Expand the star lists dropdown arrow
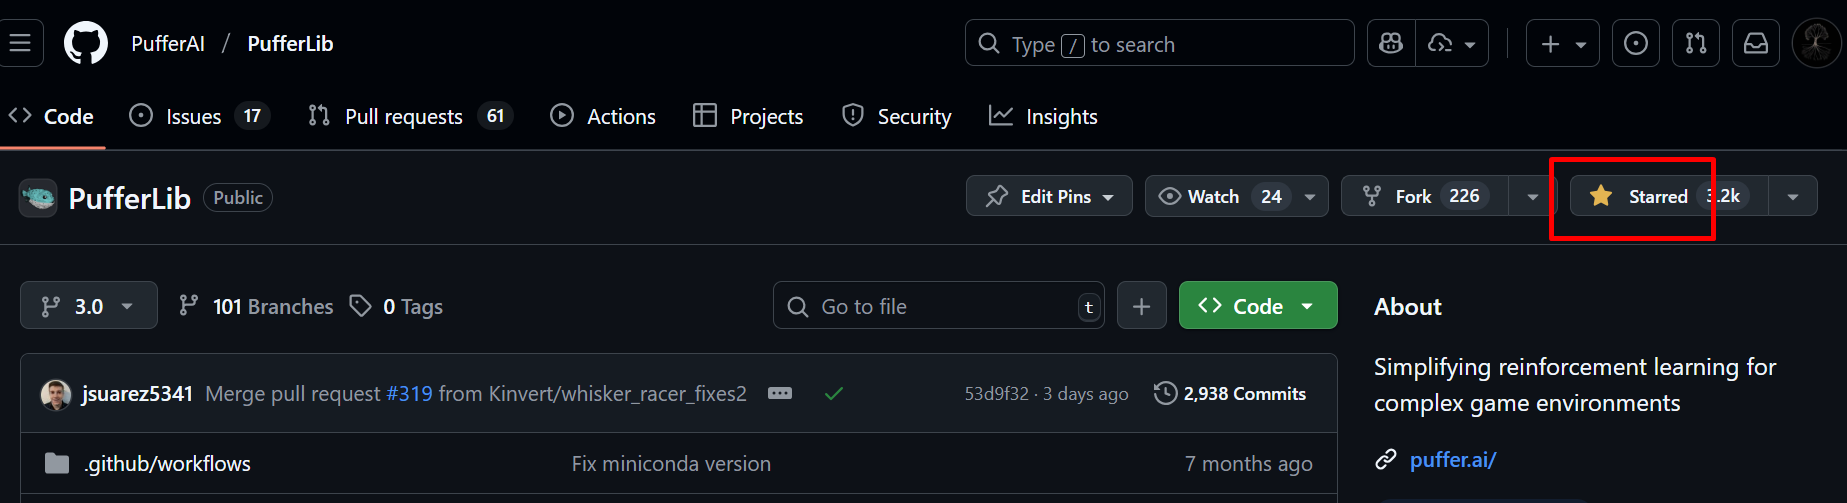1847x503 pixels. pyautogui.click(x=1793, y=196)
